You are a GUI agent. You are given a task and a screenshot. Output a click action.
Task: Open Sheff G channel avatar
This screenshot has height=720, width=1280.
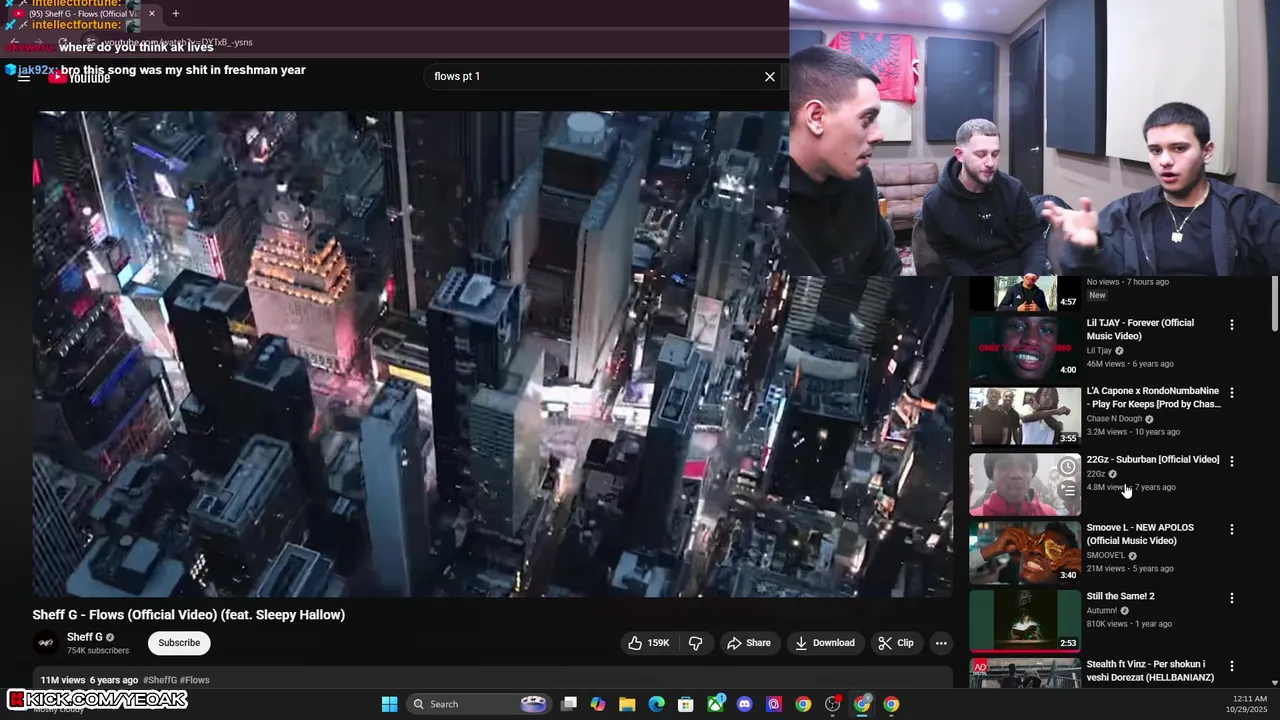click(45, 643)
